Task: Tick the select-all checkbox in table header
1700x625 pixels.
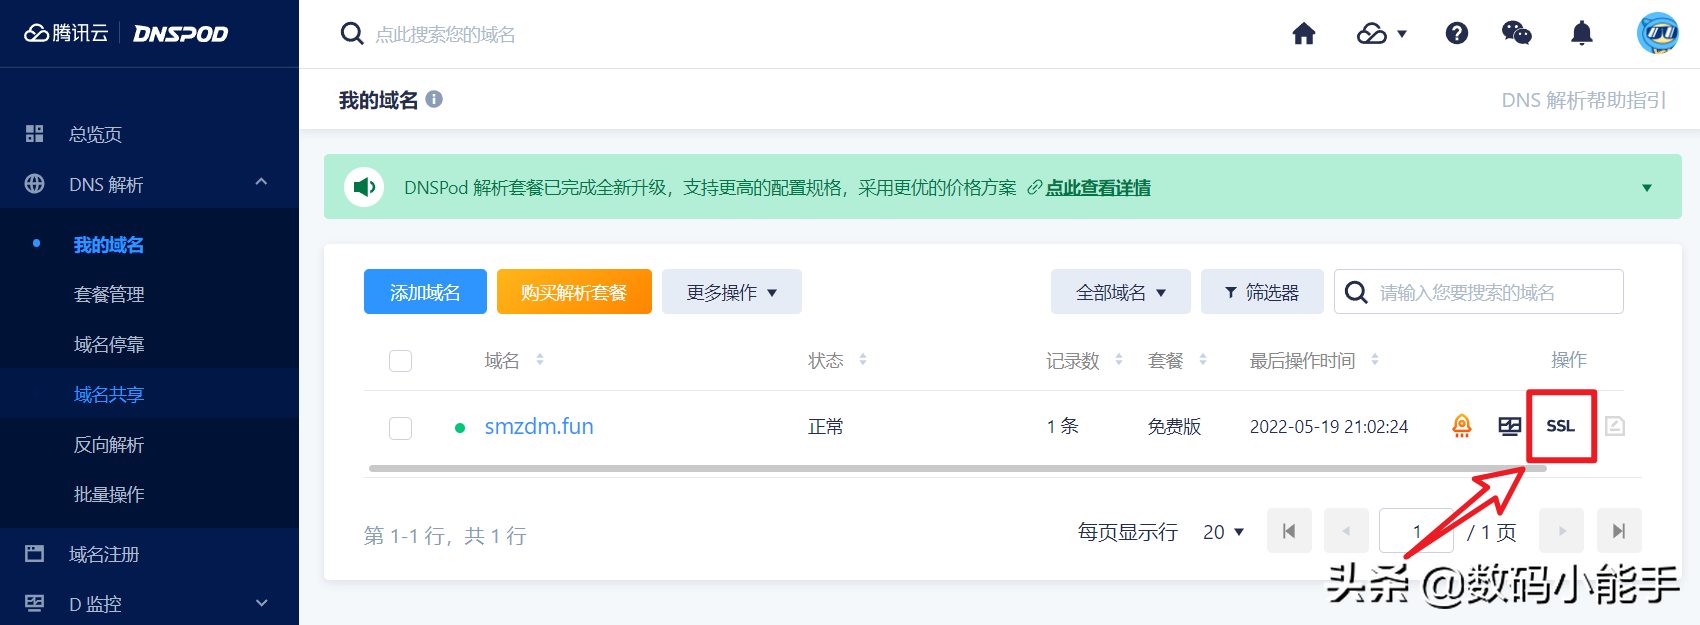Action: (x=401, y=361)
